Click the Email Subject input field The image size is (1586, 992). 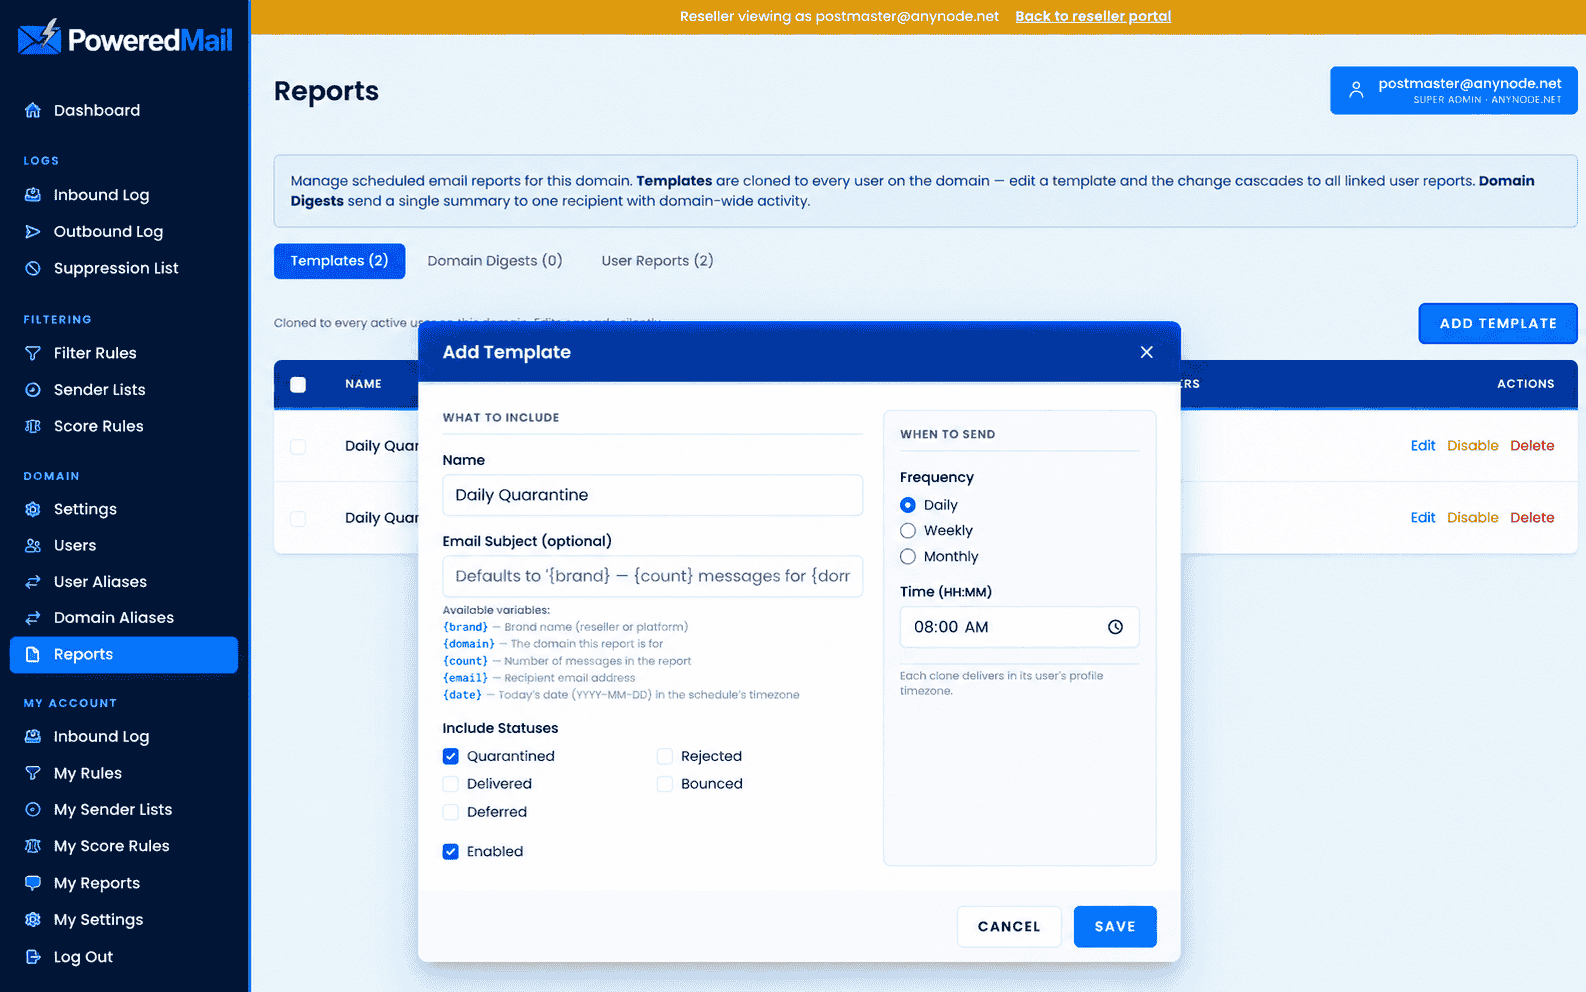click(x=652, y=576)
